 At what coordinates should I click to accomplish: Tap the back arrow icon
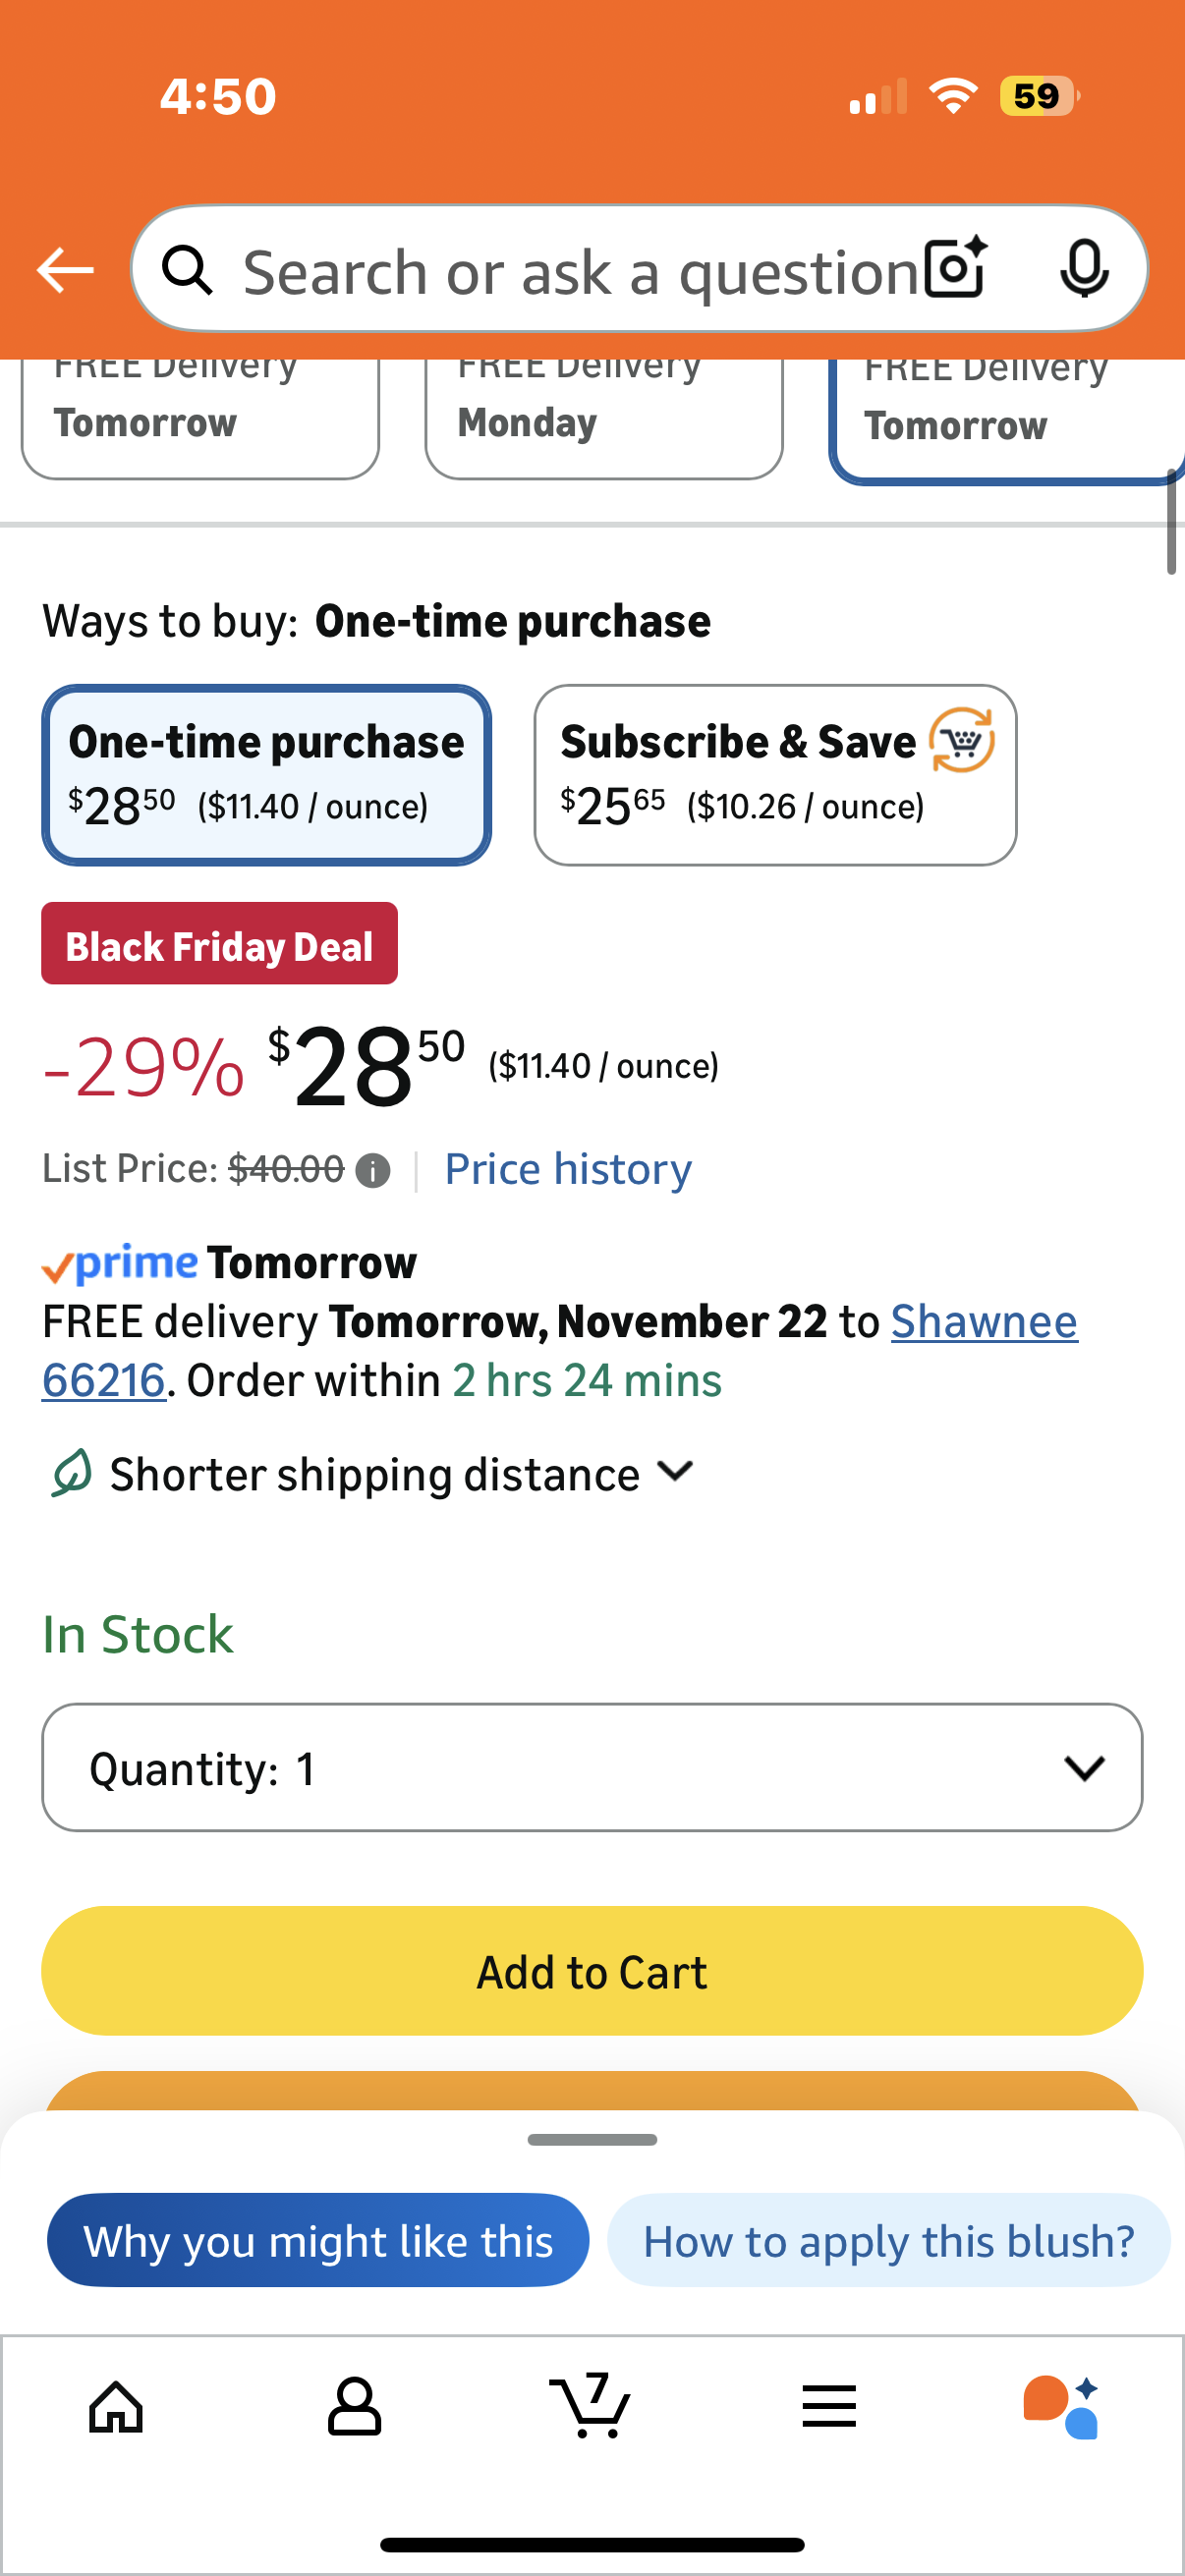point(65,270)
